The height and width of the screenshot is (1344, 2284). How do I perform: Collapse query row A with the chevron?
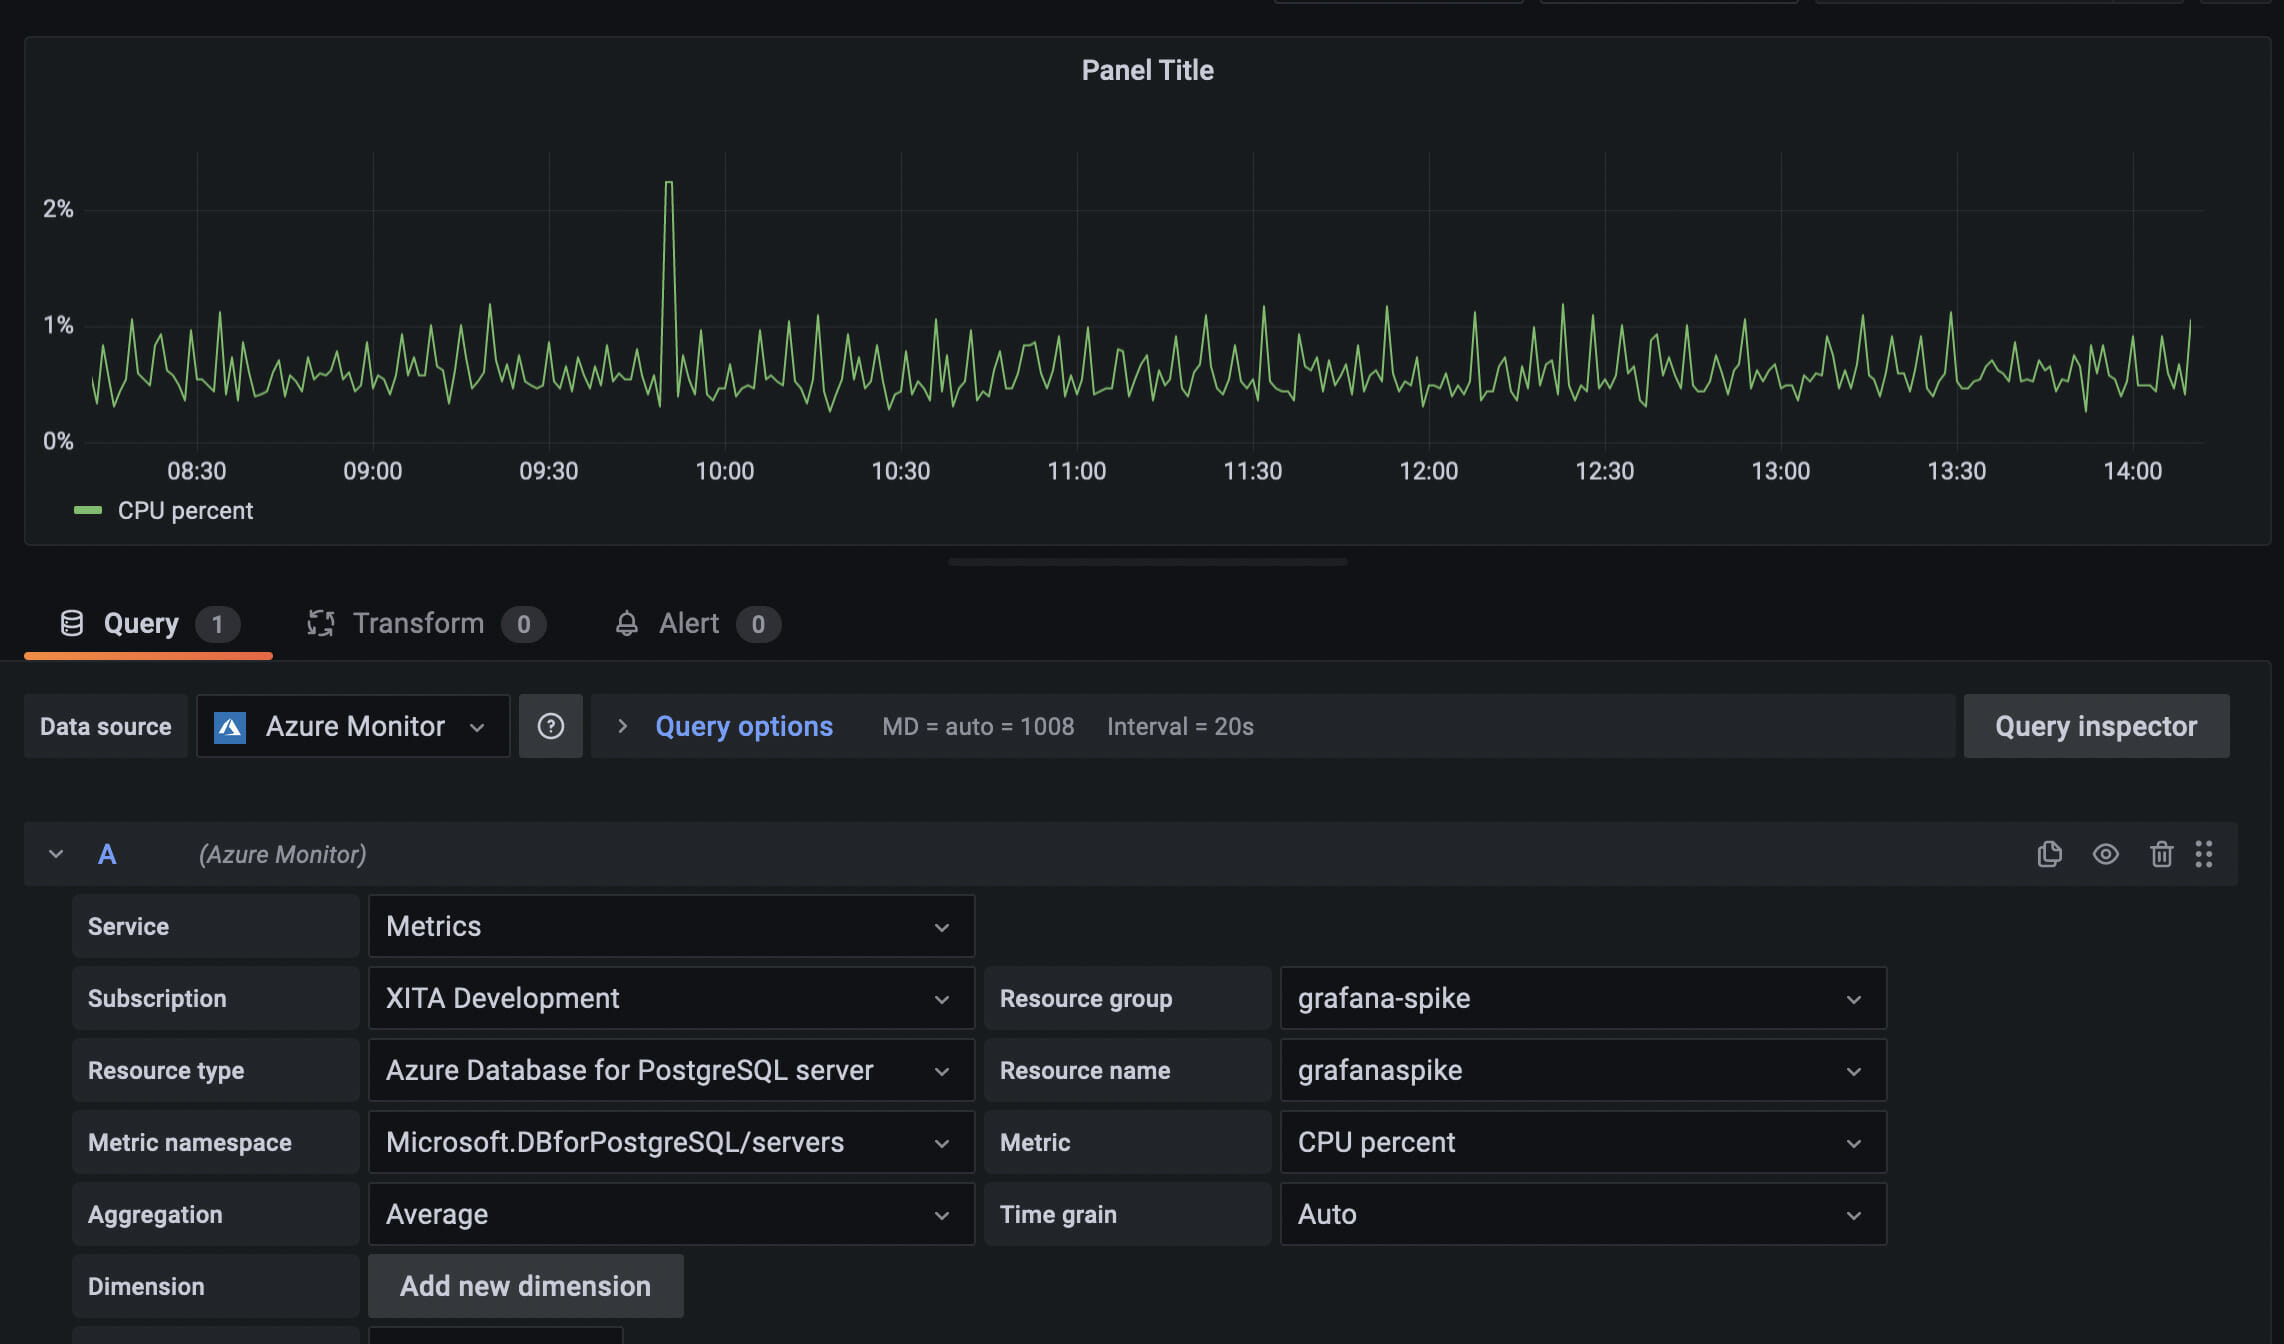[56, 854]
